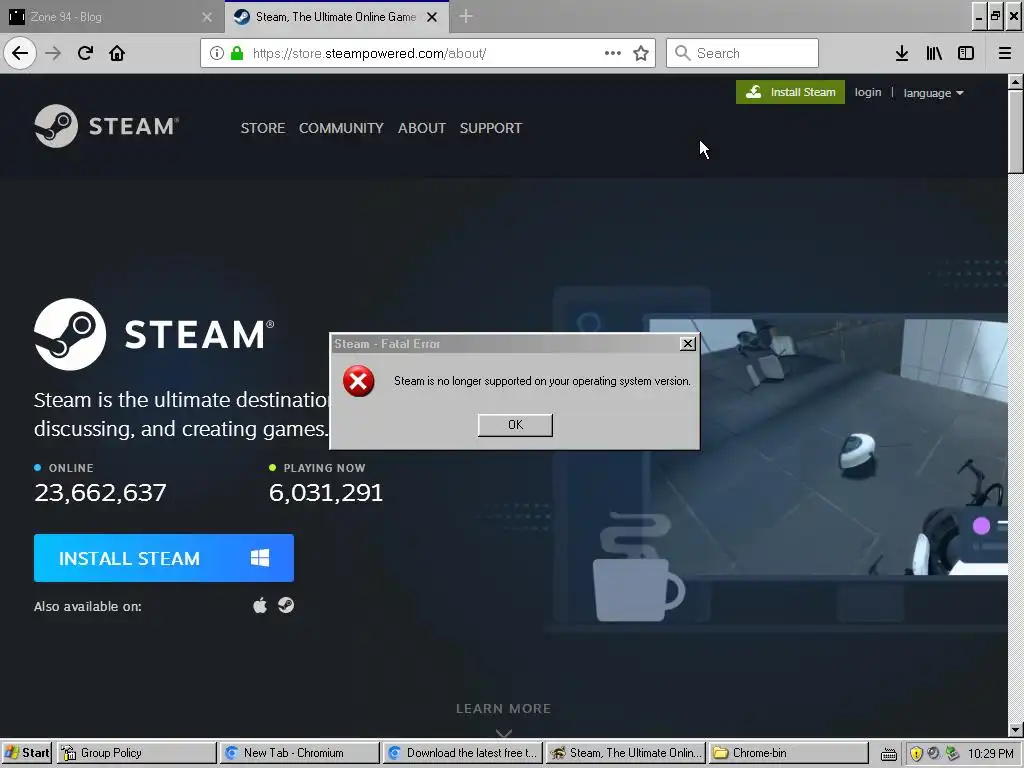Open the browser home page
1024x768 pixels.
coord(117,53)
